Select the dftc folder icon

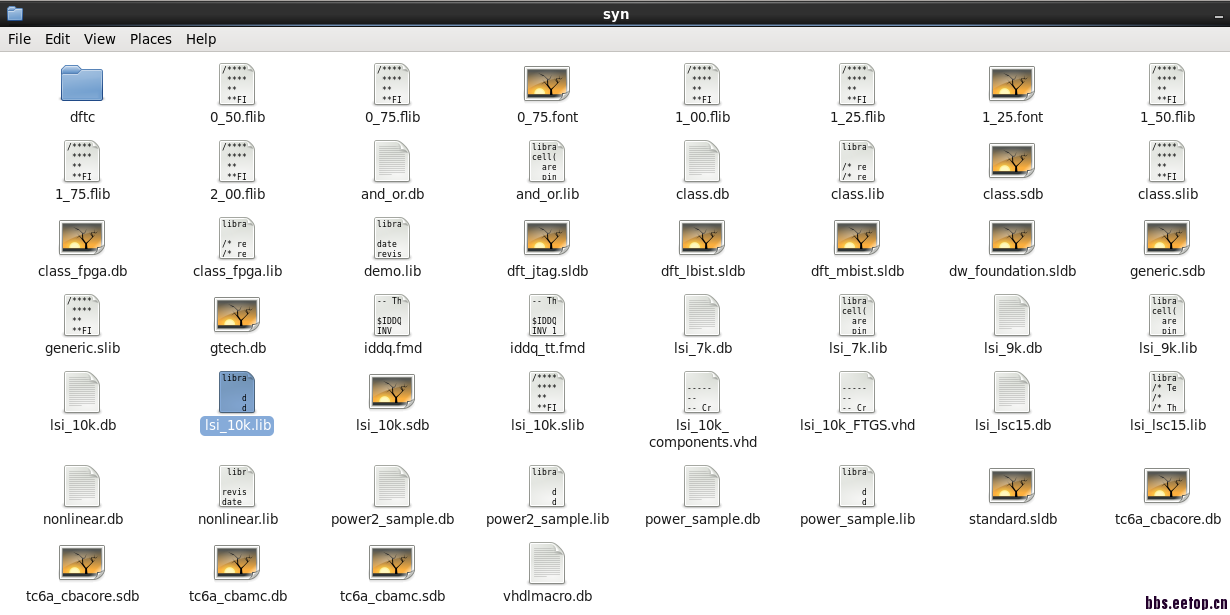tap(82, 84)
